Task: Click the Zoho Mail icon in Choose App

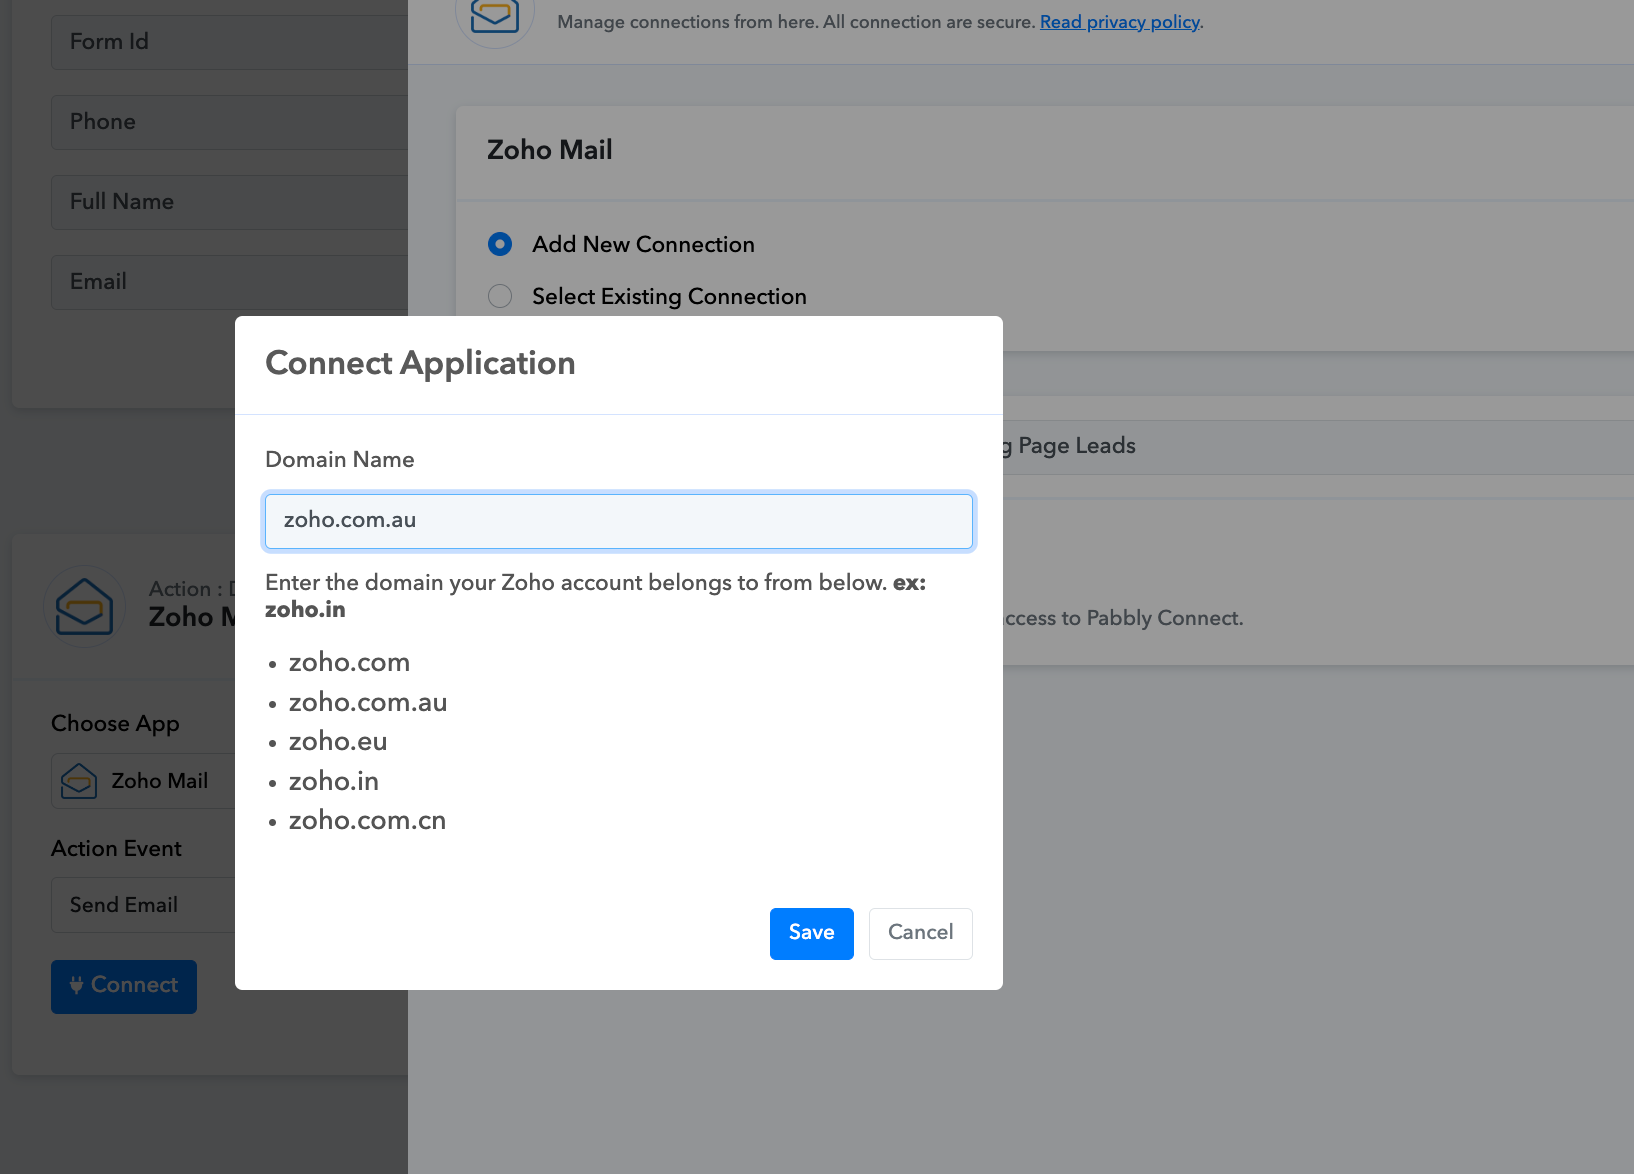Action: coord(79,781)
